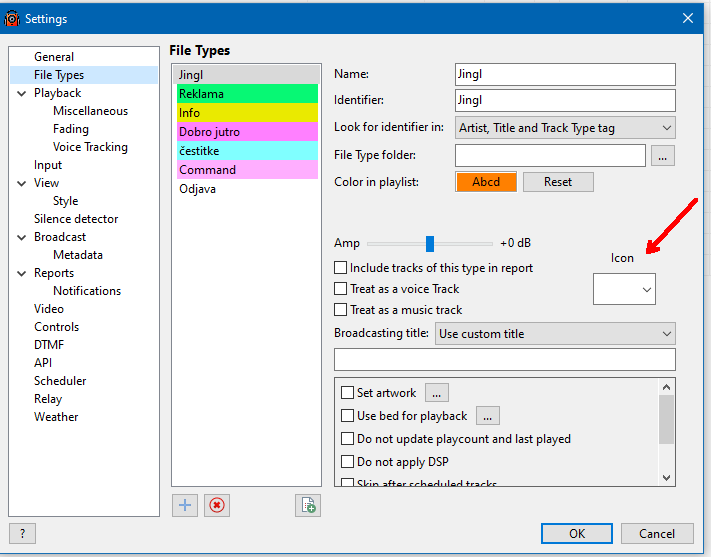Screen dimensions: 711x557
Task: Enable Include tracks of this type in report
Action: (342, 268)
